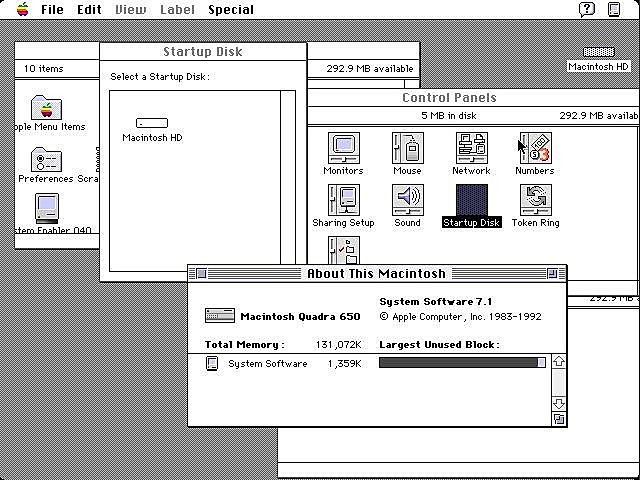This screenshot has width=640, height=480.
Task: Click the '10 items' text in System Folder window
Action: pos(44,69)
